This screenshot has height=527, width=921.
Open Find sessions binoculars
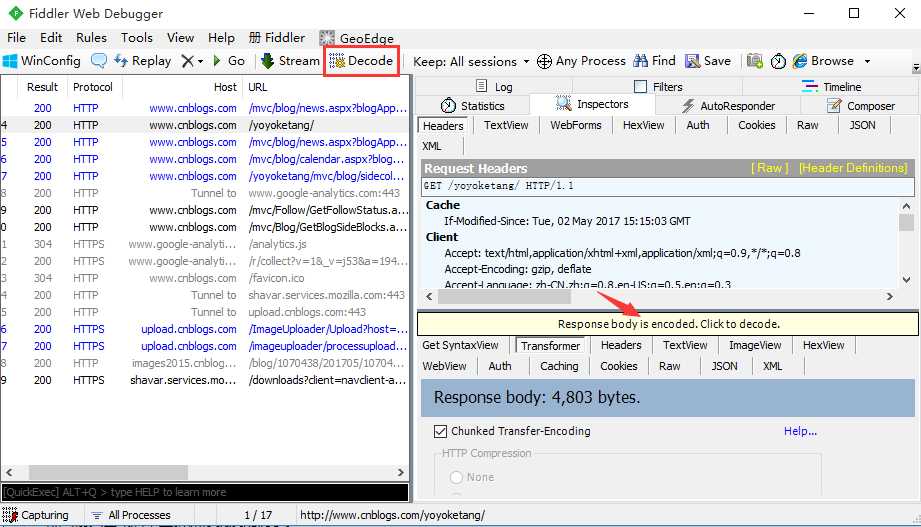tap(655, 61)
